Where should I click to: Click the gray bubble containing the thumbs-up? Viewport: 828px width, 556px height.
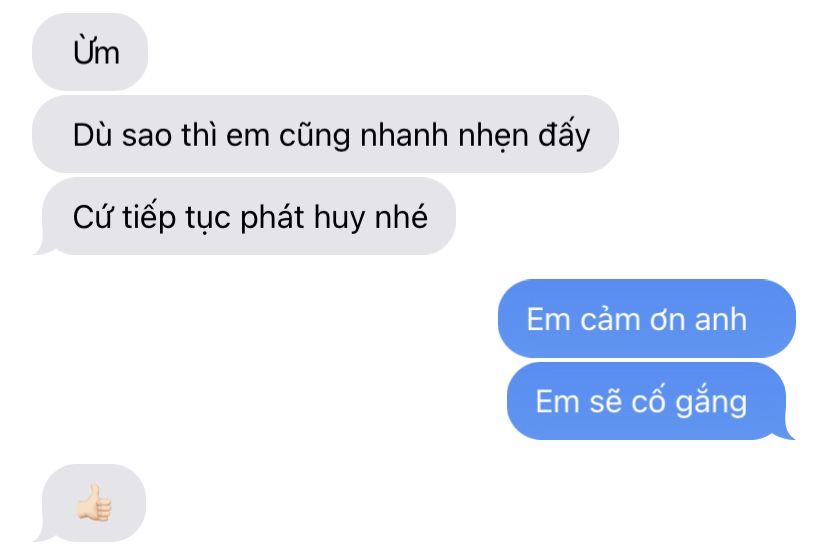coord(90,503)
